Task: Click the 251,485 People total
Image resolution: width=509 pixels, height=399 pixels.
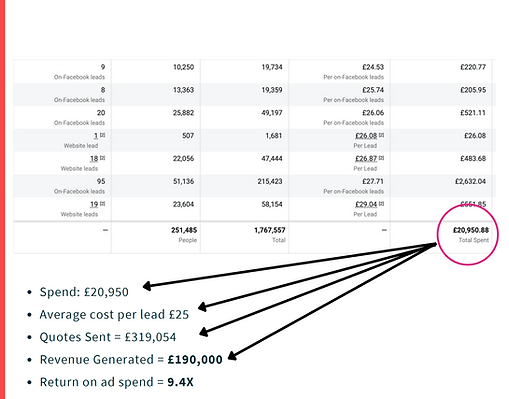Action: click(x=184, y=230)
